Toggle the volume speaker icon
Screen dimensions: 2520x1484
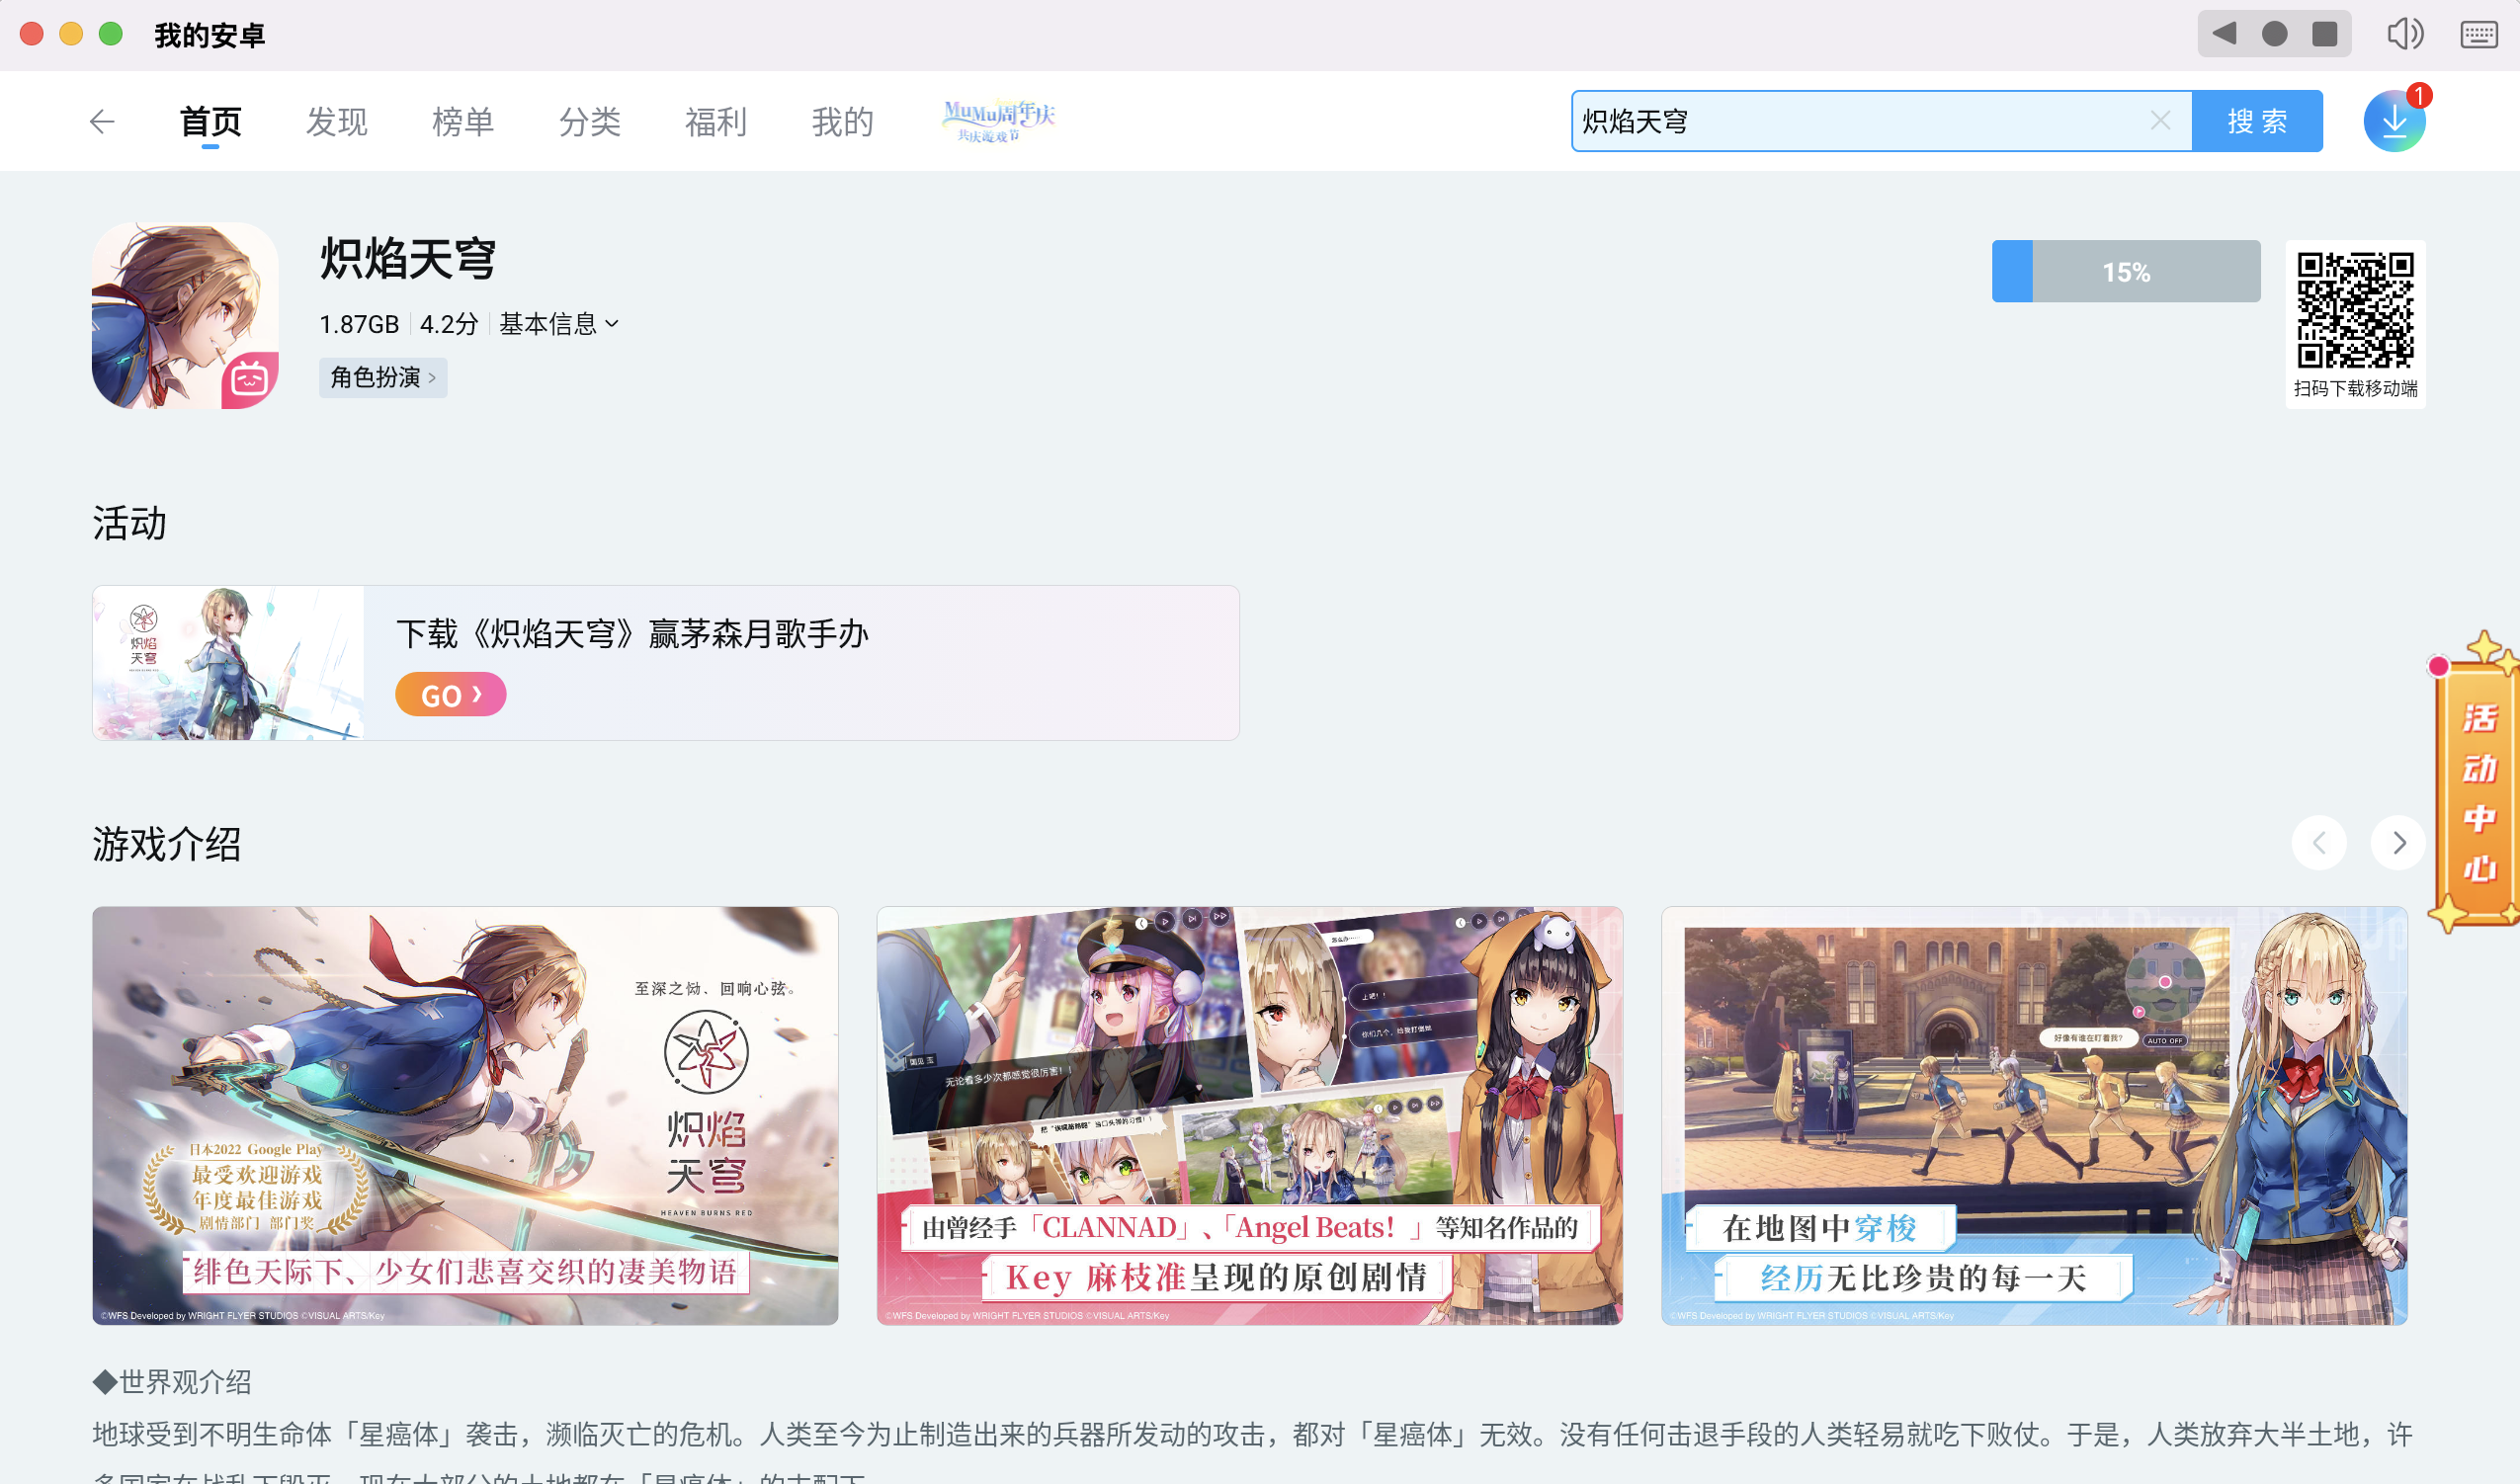tap(2405, 34)
